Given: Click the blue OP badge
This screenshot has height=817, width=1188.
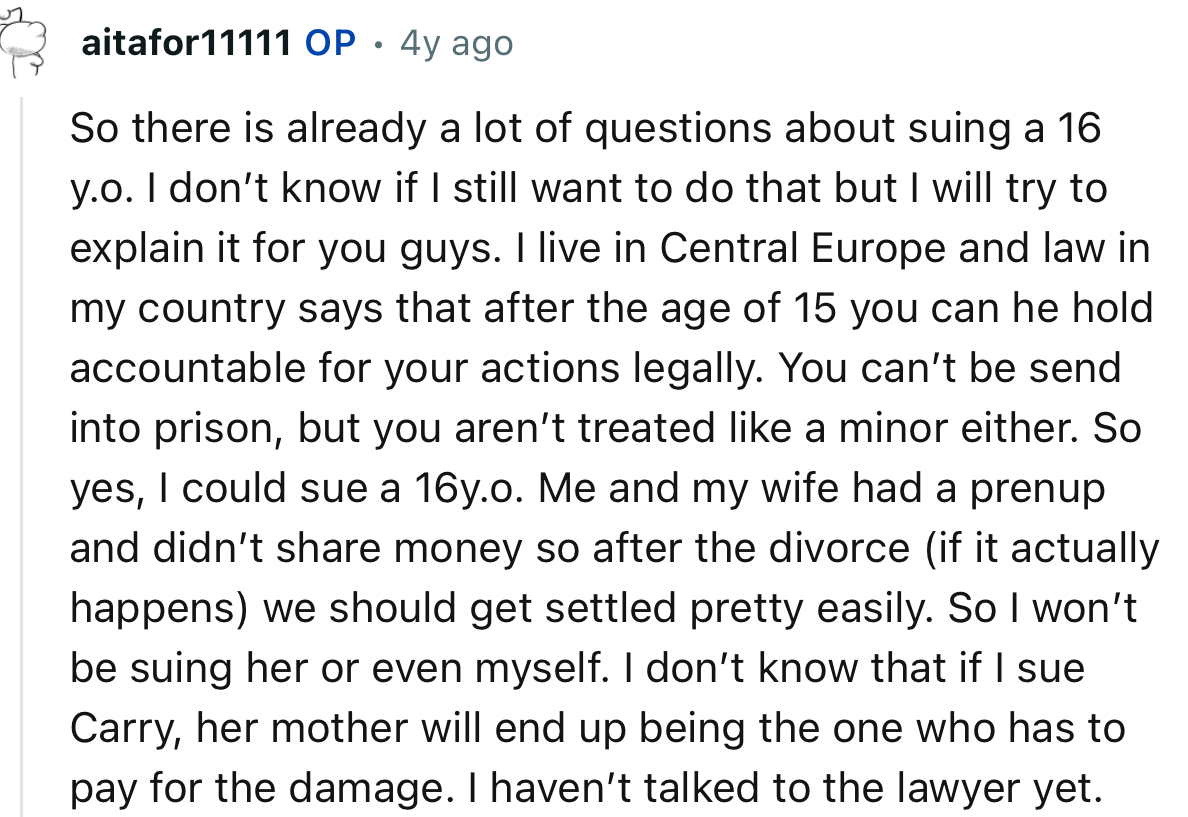Looking at the screenshot, I should (x=331, y=43).
